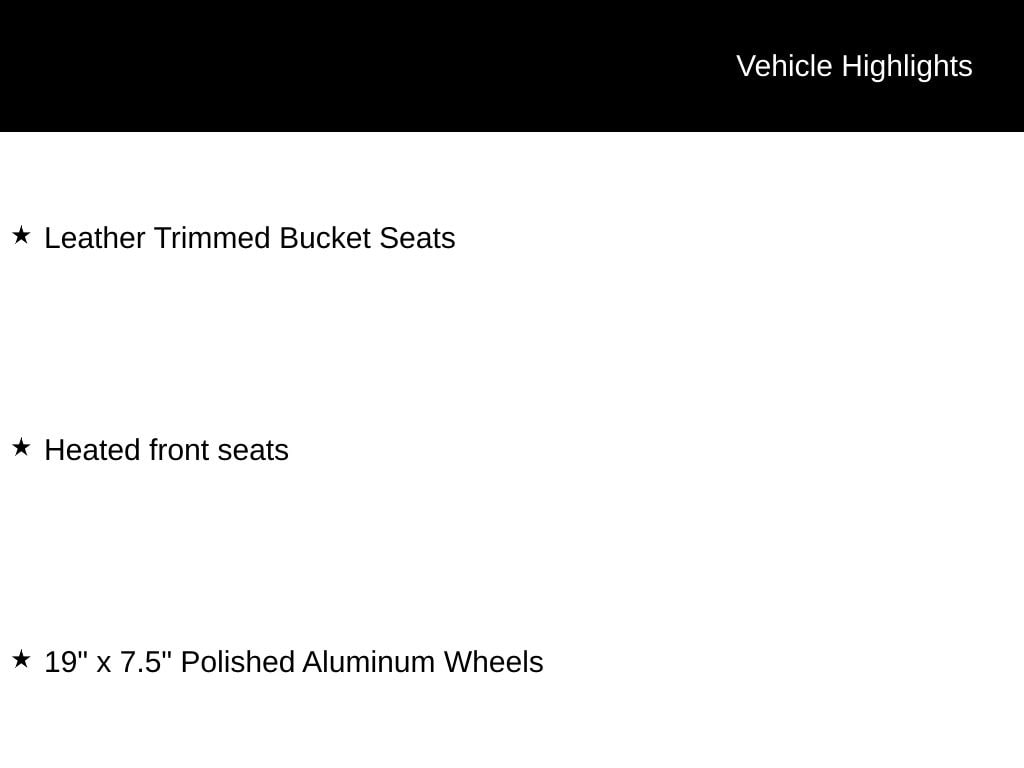
Task: Click the Vehicle Highlights heading
Action: 854,67
